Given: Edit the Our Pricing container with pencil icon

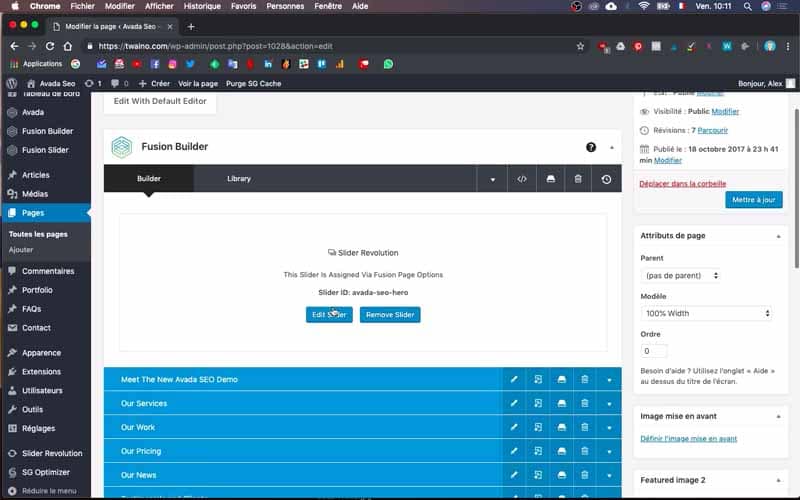Looking at the screenshot, I should pos(514,451).
